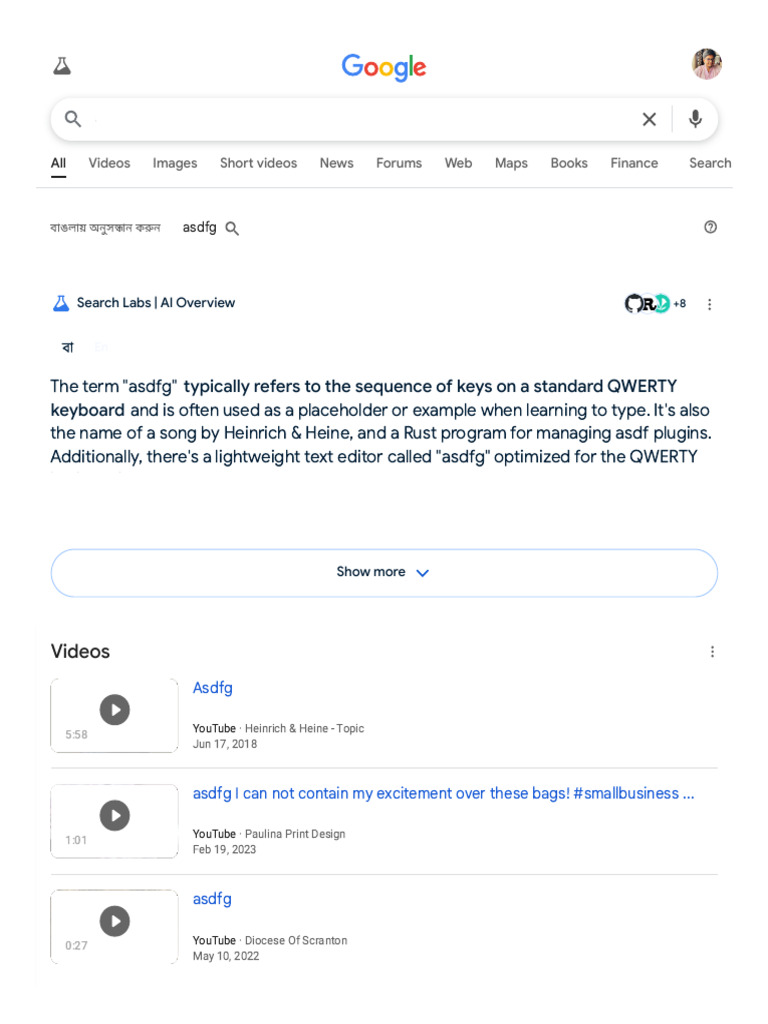The height and width of the screenshot is (1024, 768).
Task: Open AI Overview three-dot options menu
Action: point(709,304)
